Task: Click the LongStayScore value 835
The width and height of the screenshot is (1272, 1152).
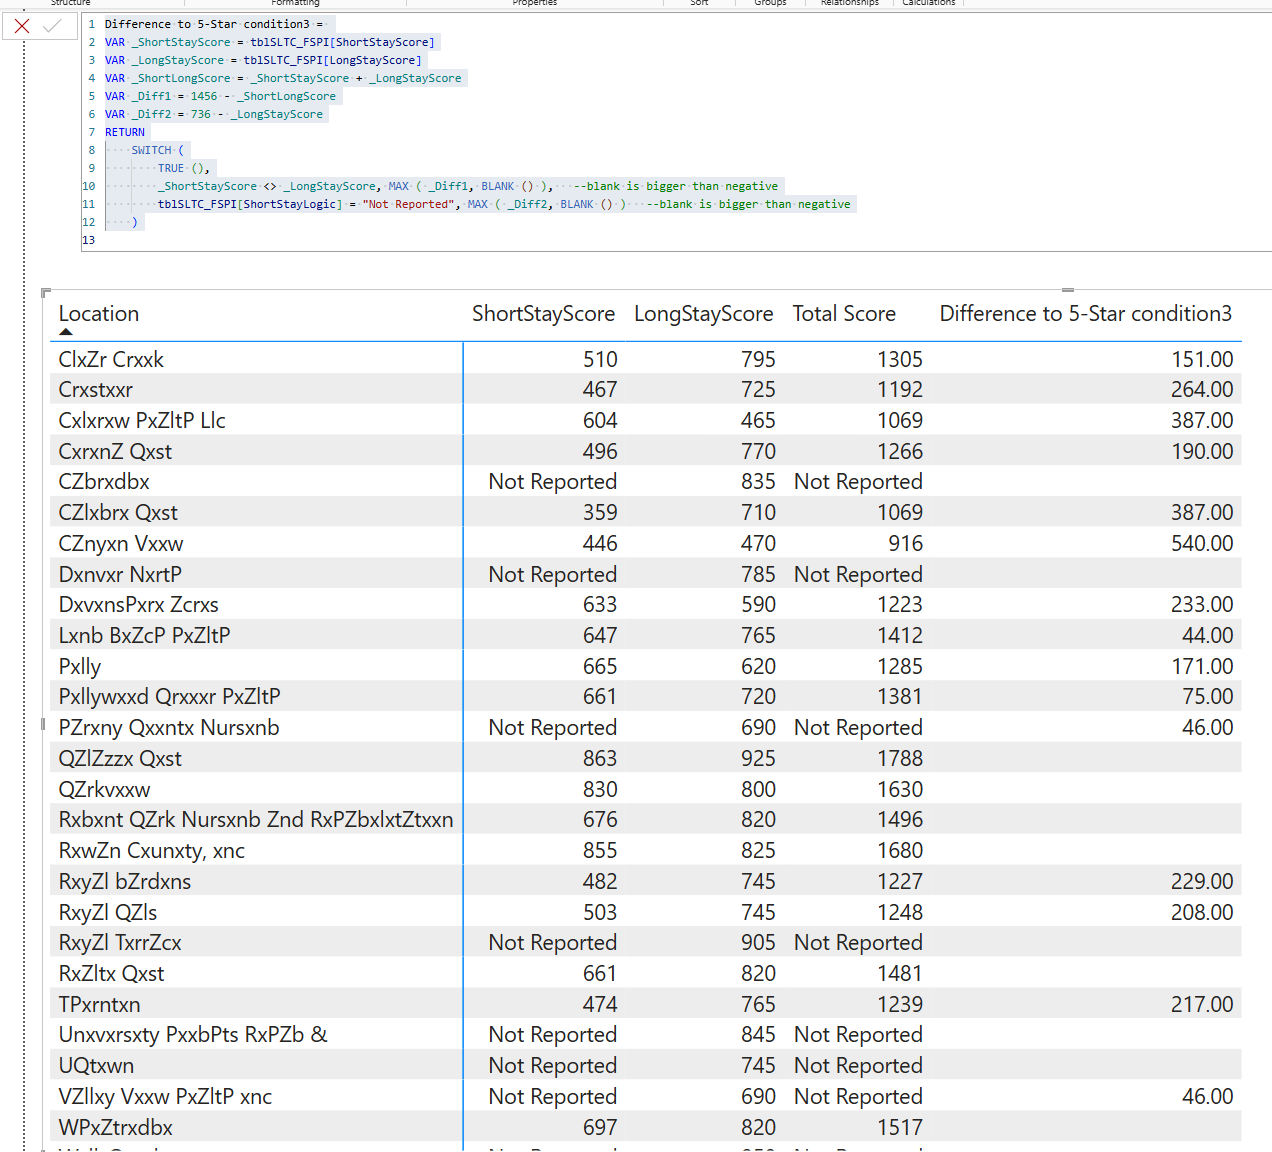Action: [x=758, y=482]
